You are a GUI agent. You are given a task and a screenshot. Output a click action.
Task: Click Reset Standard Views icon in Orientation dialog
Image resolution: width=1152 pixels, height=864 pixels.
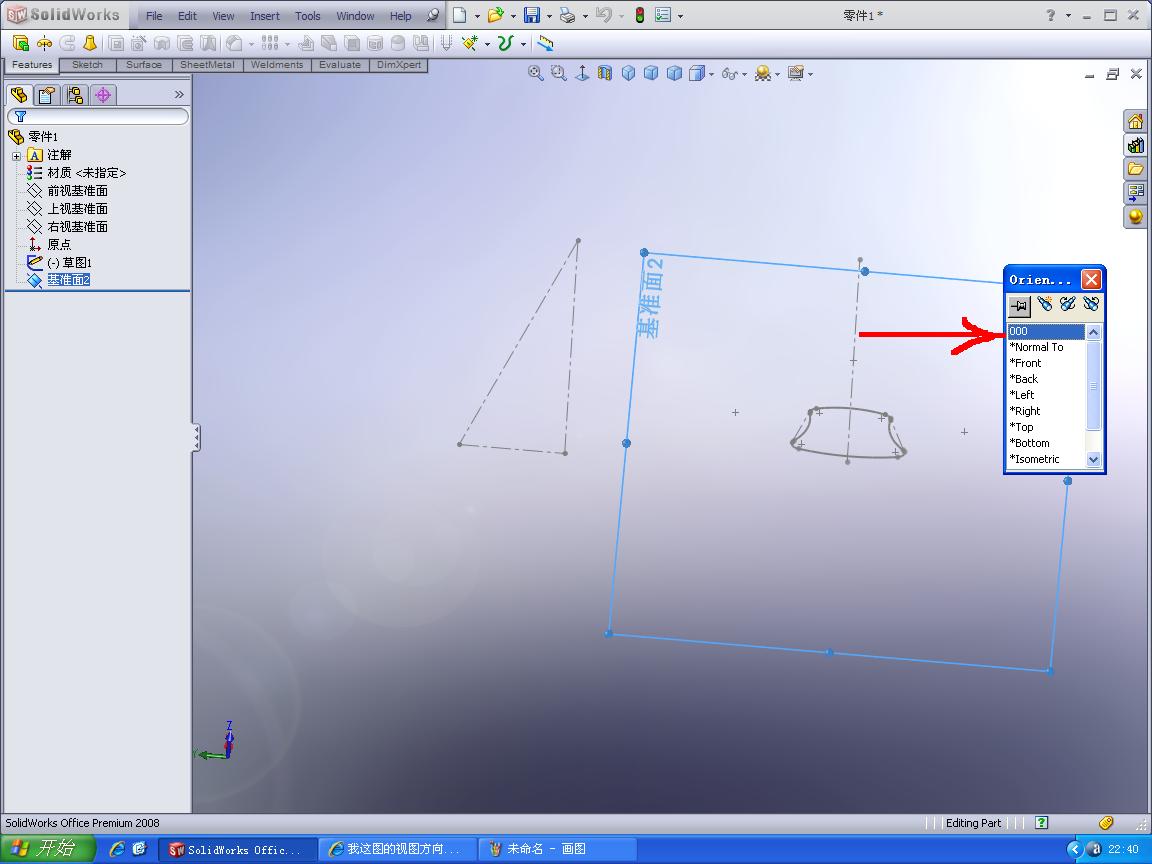pyautogui.click(x=1091, y=304)
